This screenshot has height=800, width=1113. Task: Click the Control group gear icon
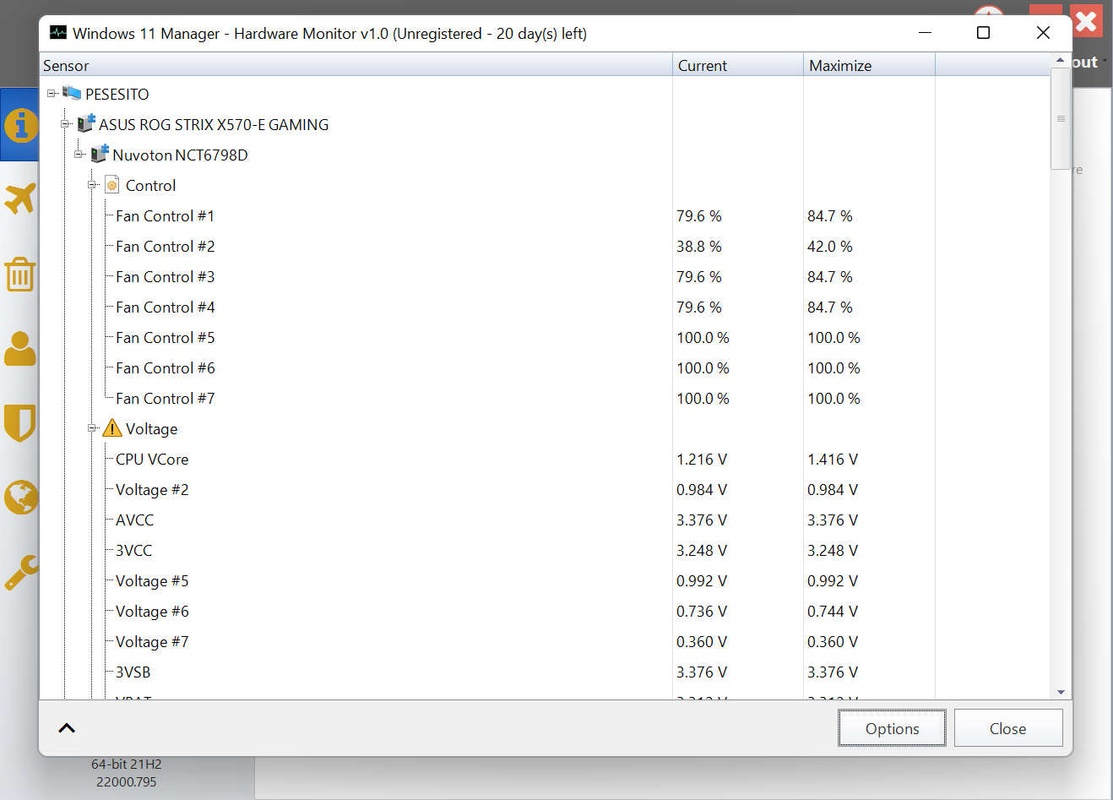pos(111,185)
